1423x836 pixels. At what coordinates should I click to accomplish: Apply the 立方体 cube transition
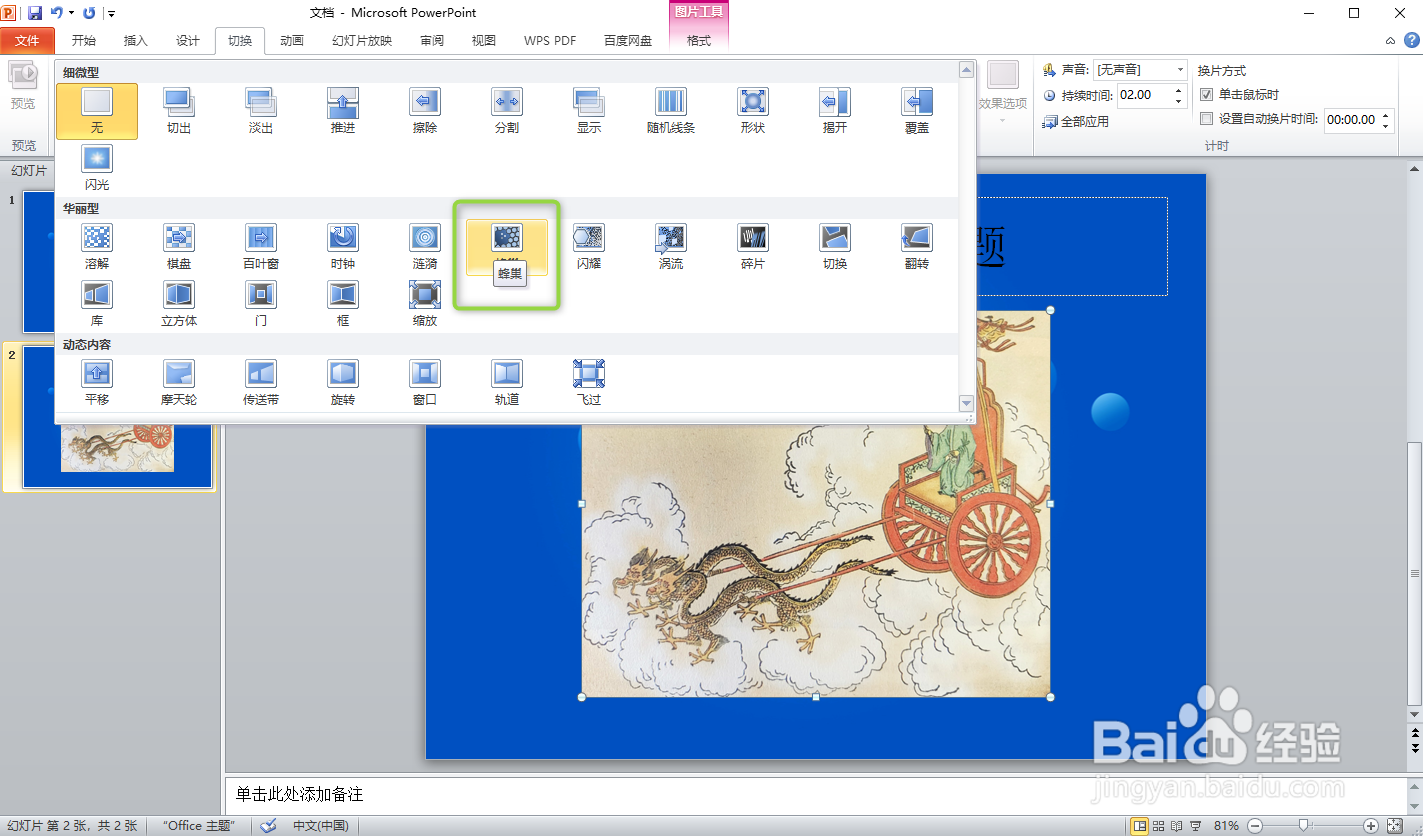click(x=179, y=304)
